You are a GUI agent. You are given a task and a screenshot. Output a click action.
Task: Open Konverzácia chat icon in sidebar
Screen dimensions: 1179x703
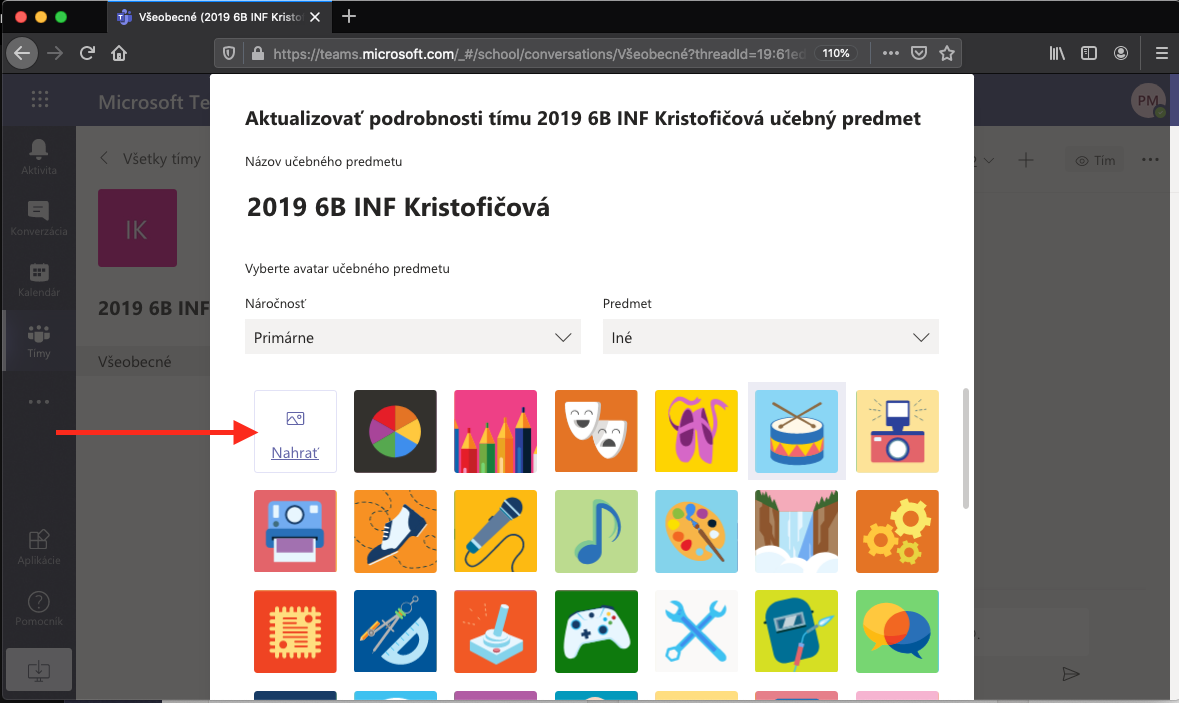[39, 217]
